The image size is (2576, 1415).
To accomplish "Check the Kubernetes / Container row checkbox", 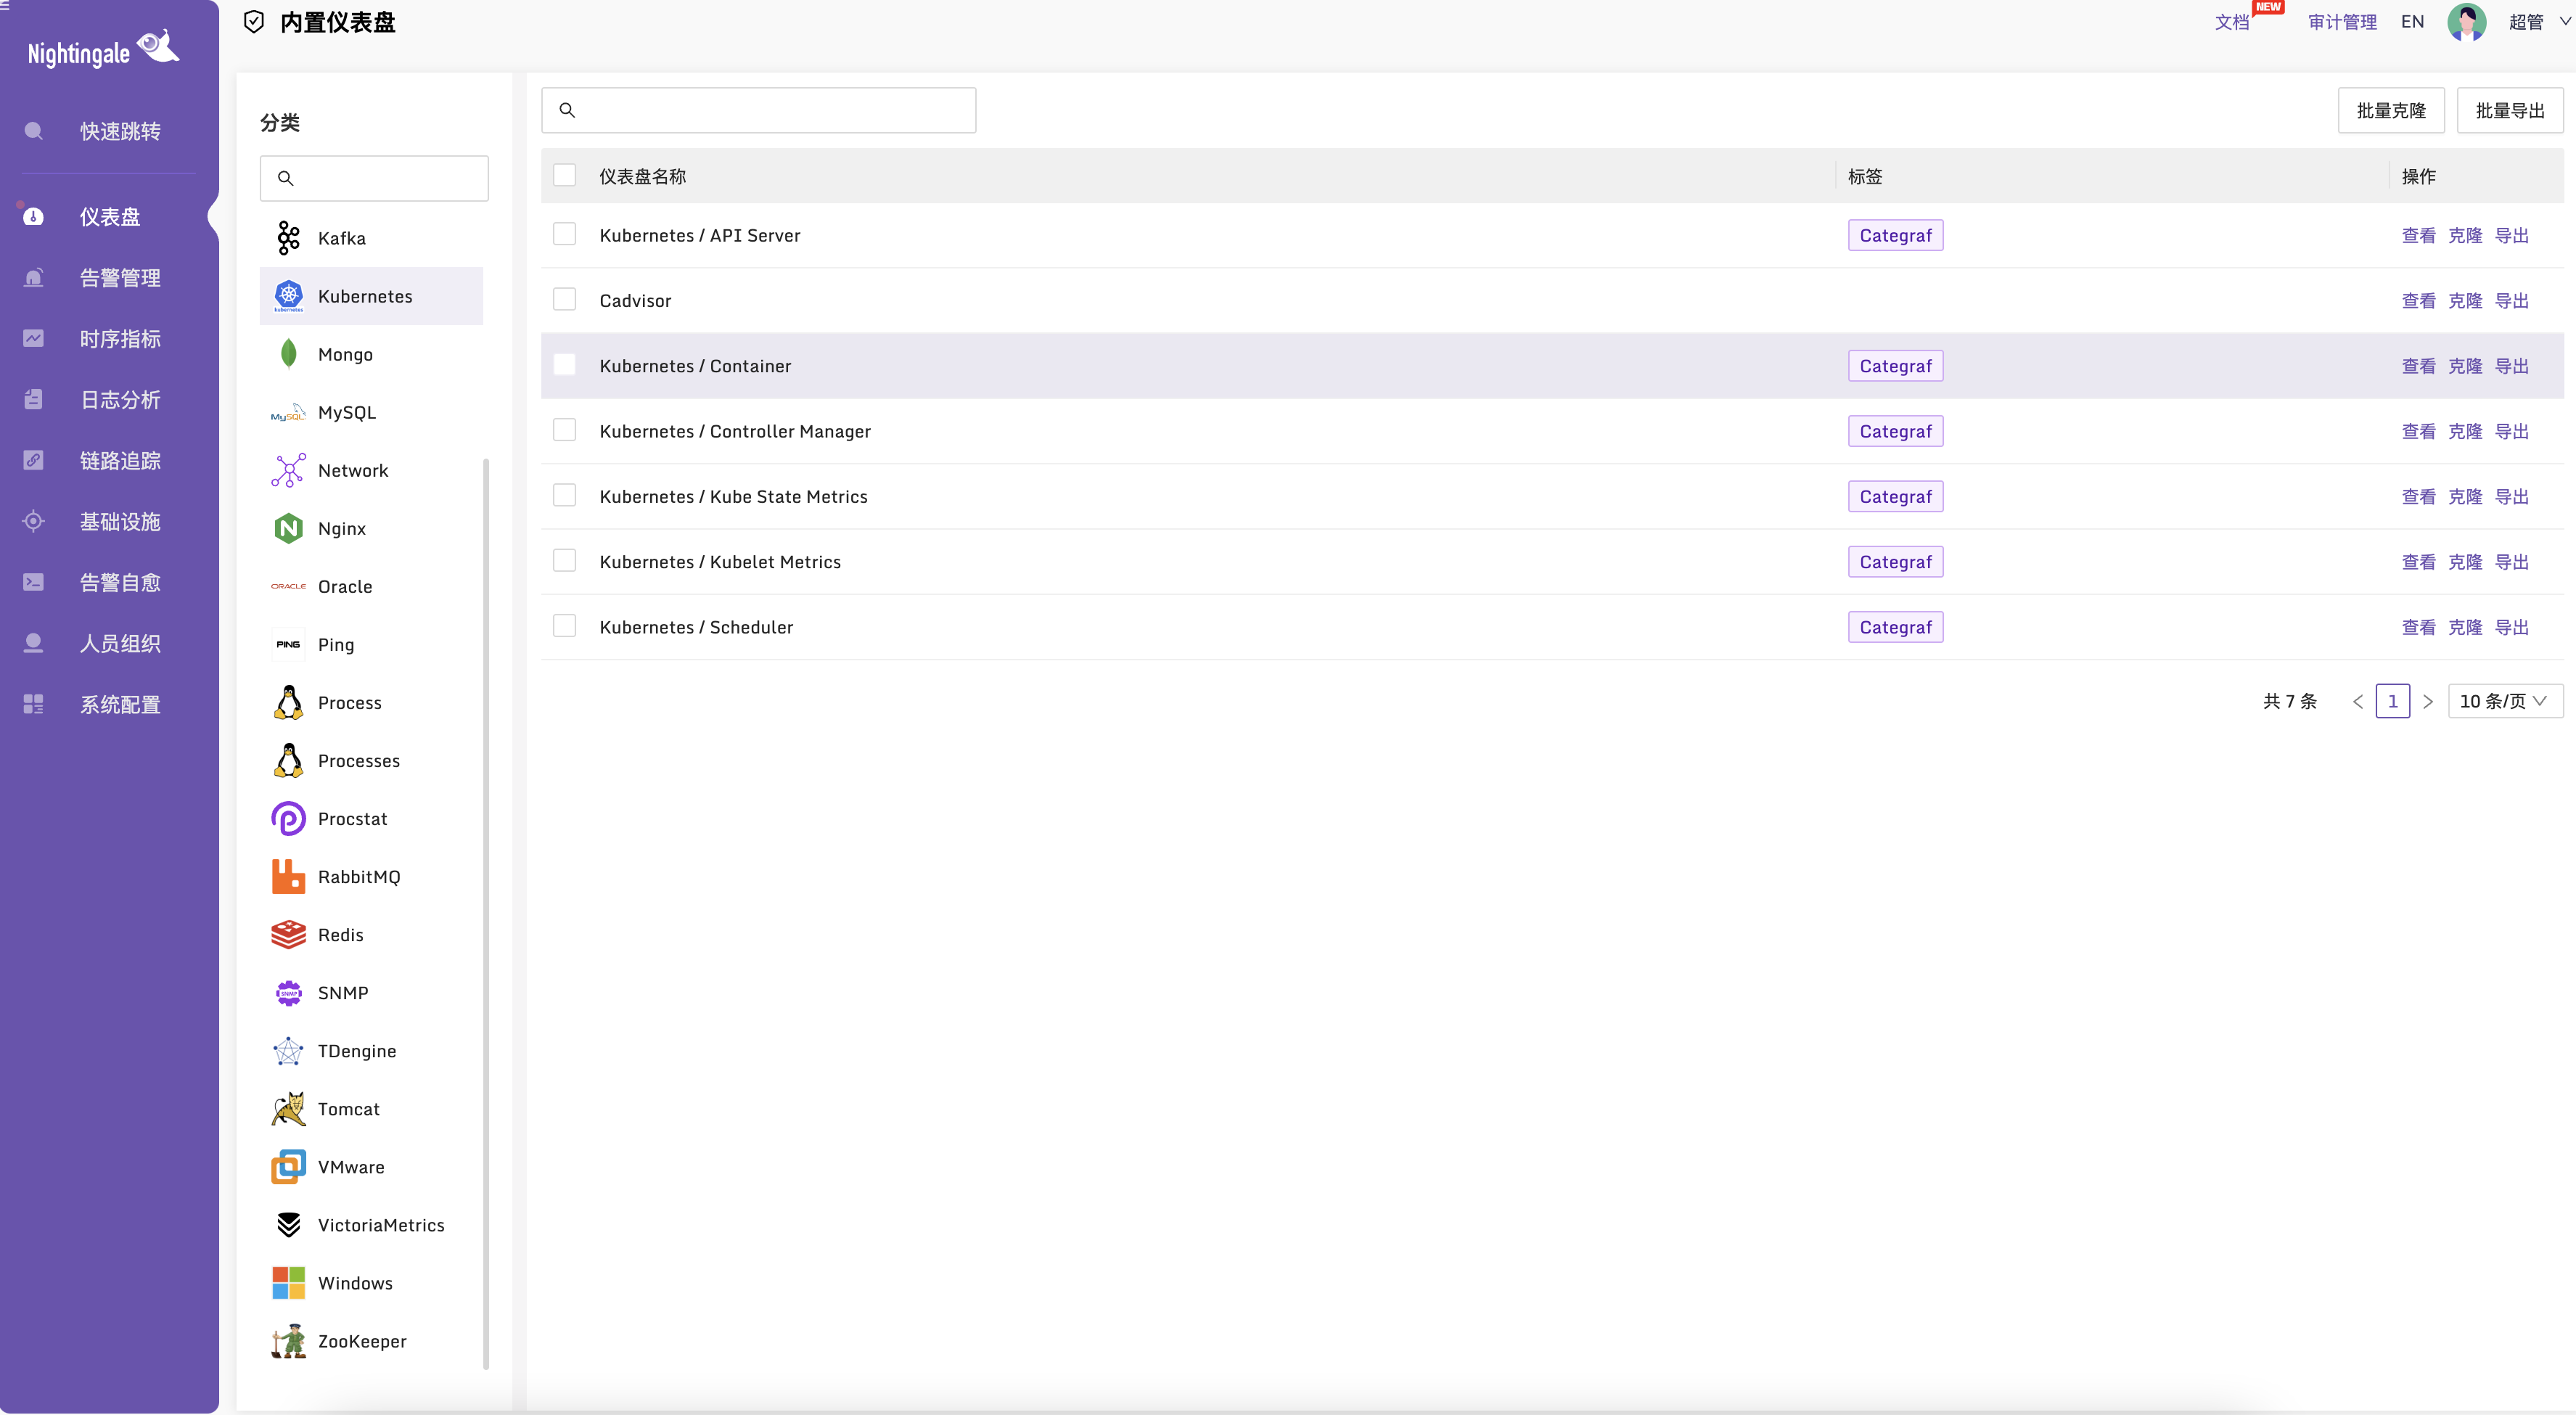I will [564, 365].
